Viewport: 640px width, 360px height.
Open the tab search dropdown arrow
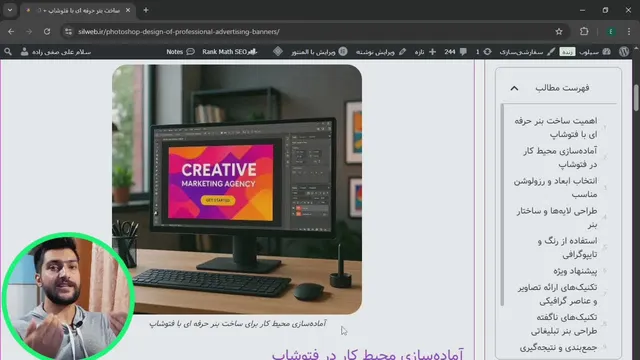coord(10,10)
